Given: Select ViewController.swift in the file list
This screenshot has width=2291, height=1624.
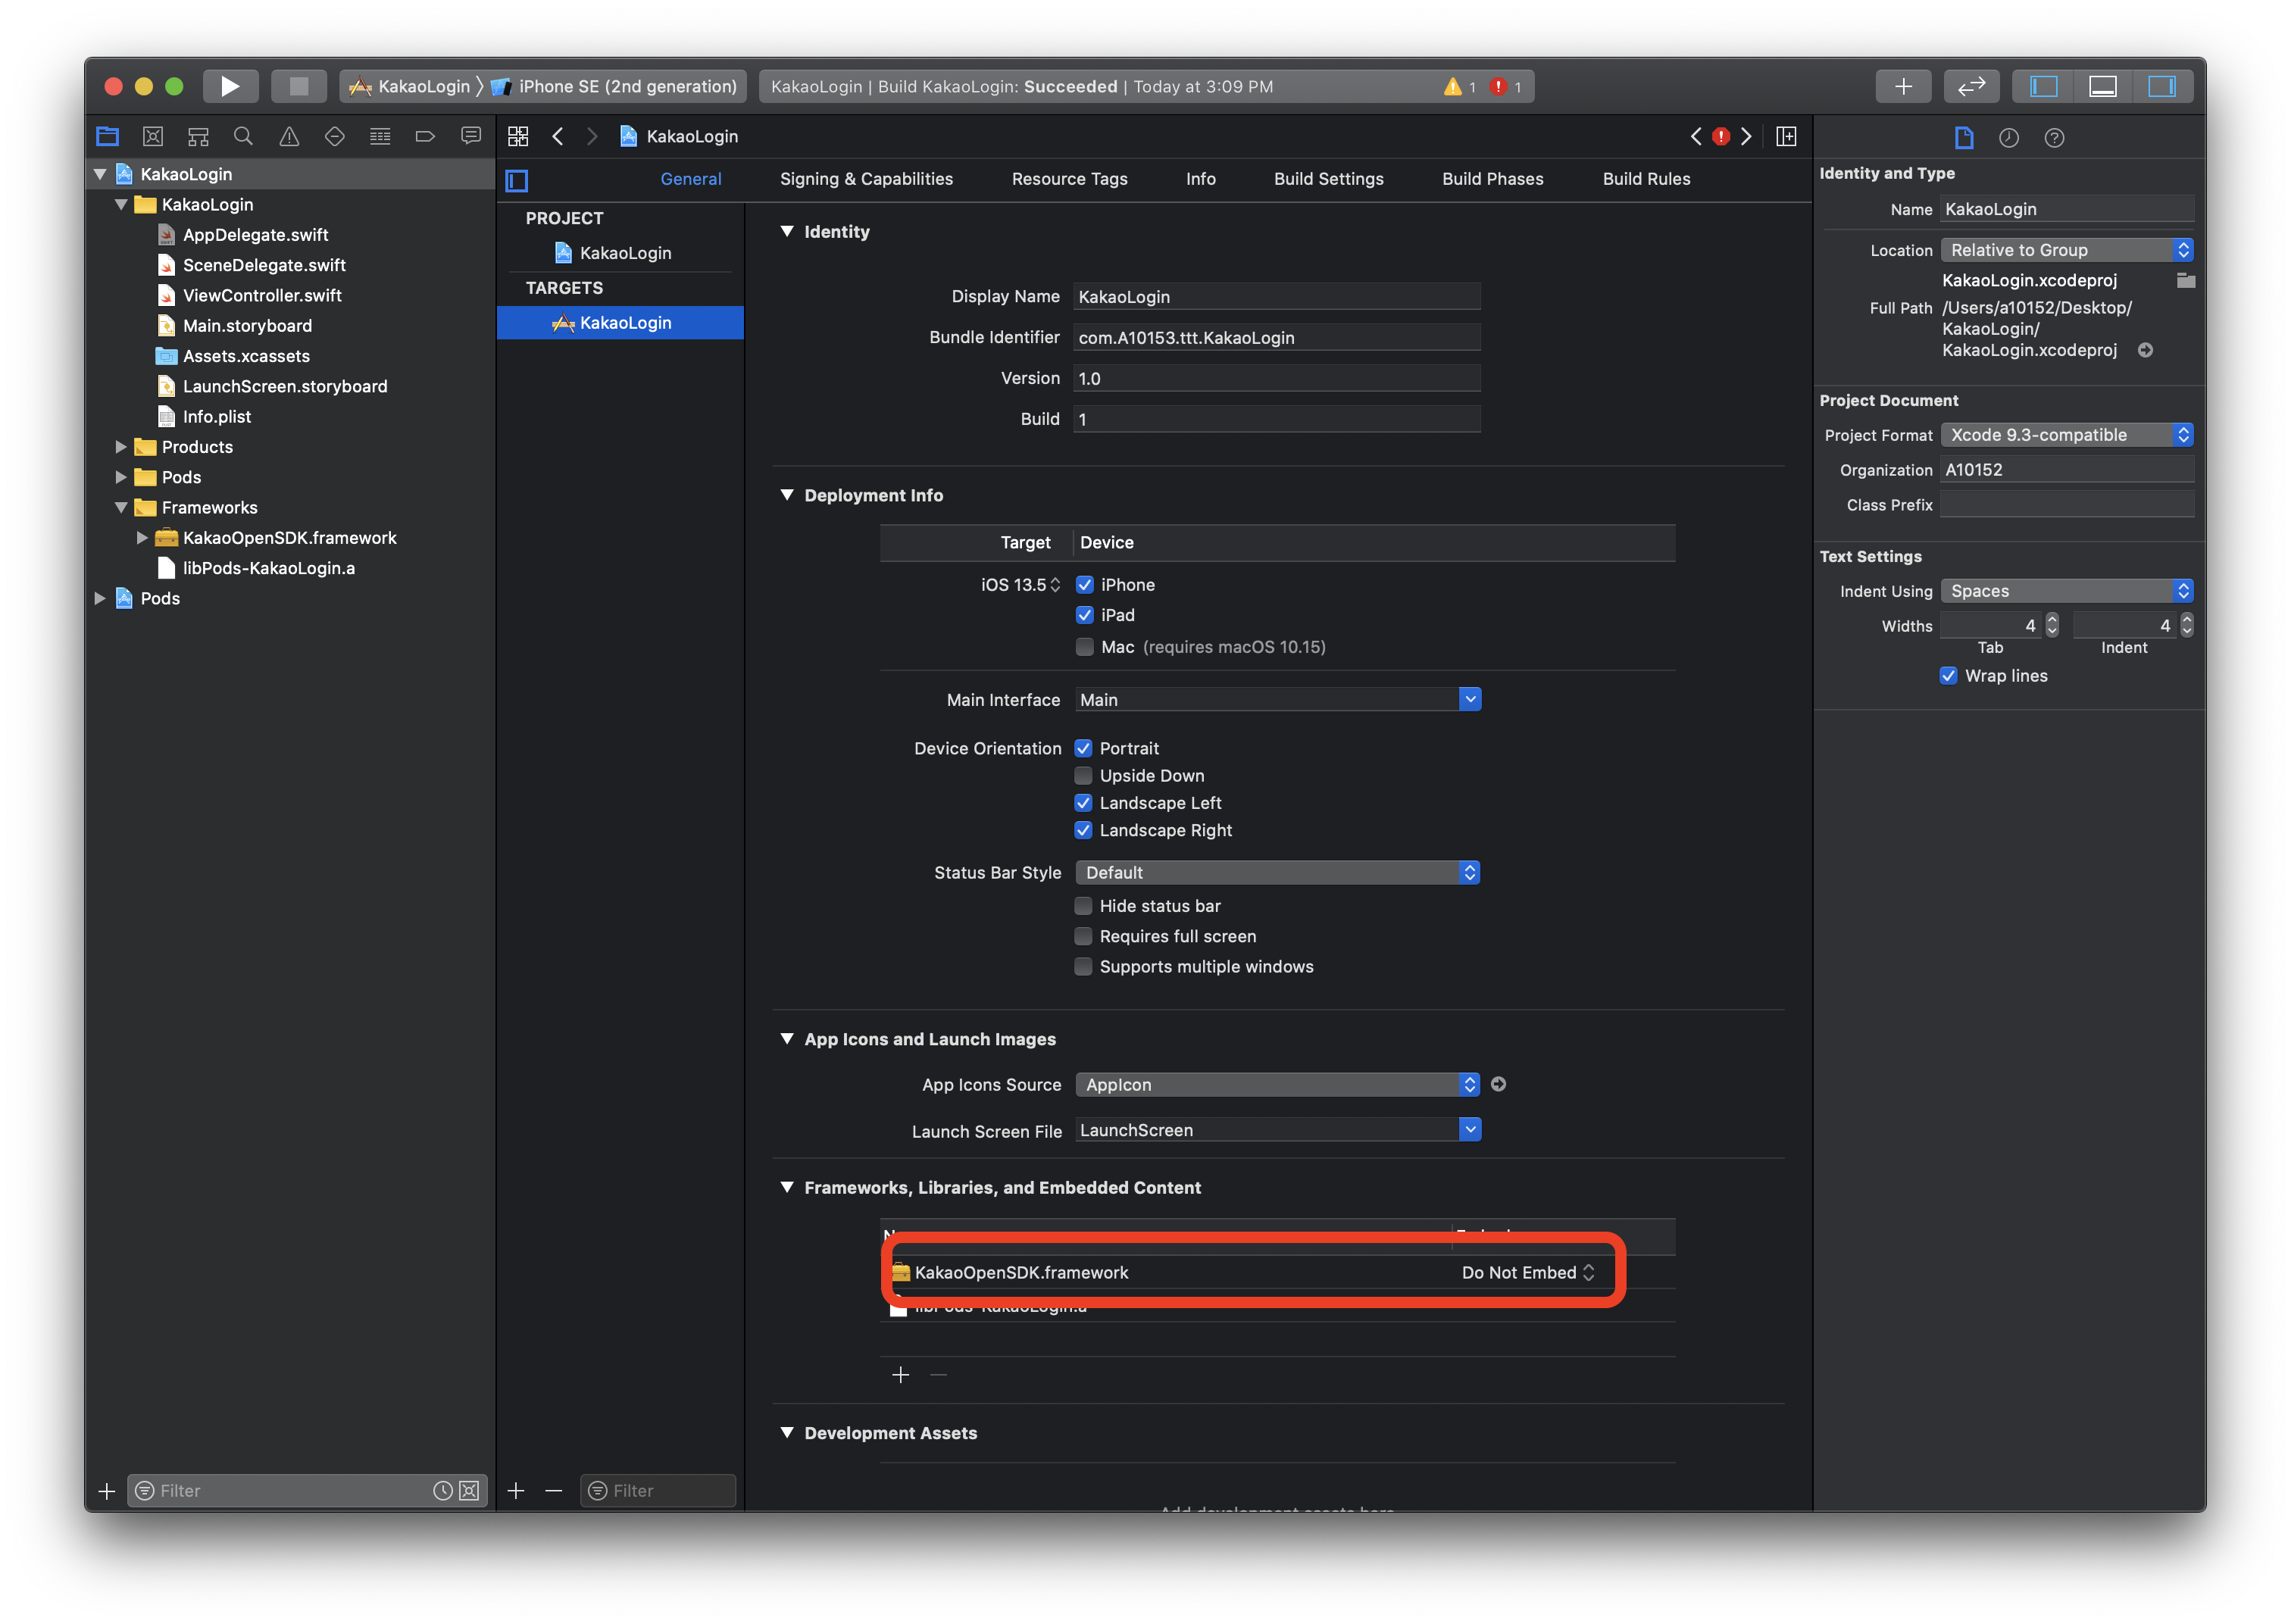Looking at the screenshot, I should pyautogui.click(x=262, y=295).
